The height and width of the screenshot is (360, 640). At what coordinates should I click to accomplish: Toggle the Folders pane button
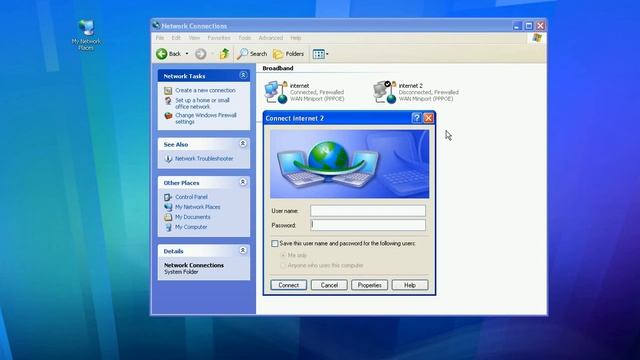coord(288,53)
